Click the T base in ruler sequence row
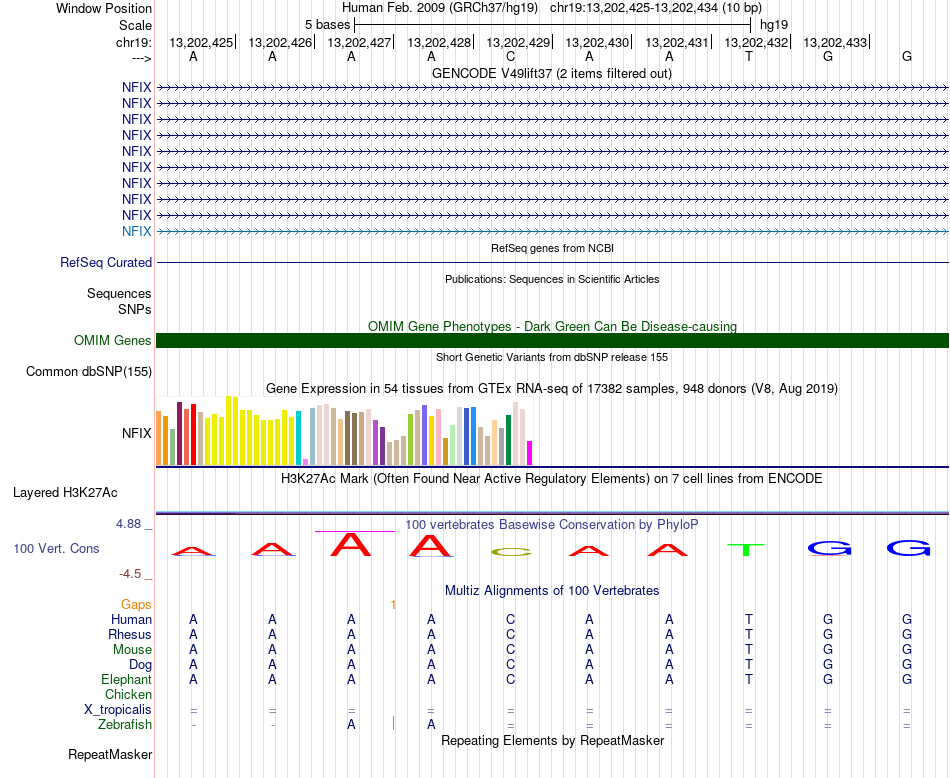The image size is (950, 778). 749,56
